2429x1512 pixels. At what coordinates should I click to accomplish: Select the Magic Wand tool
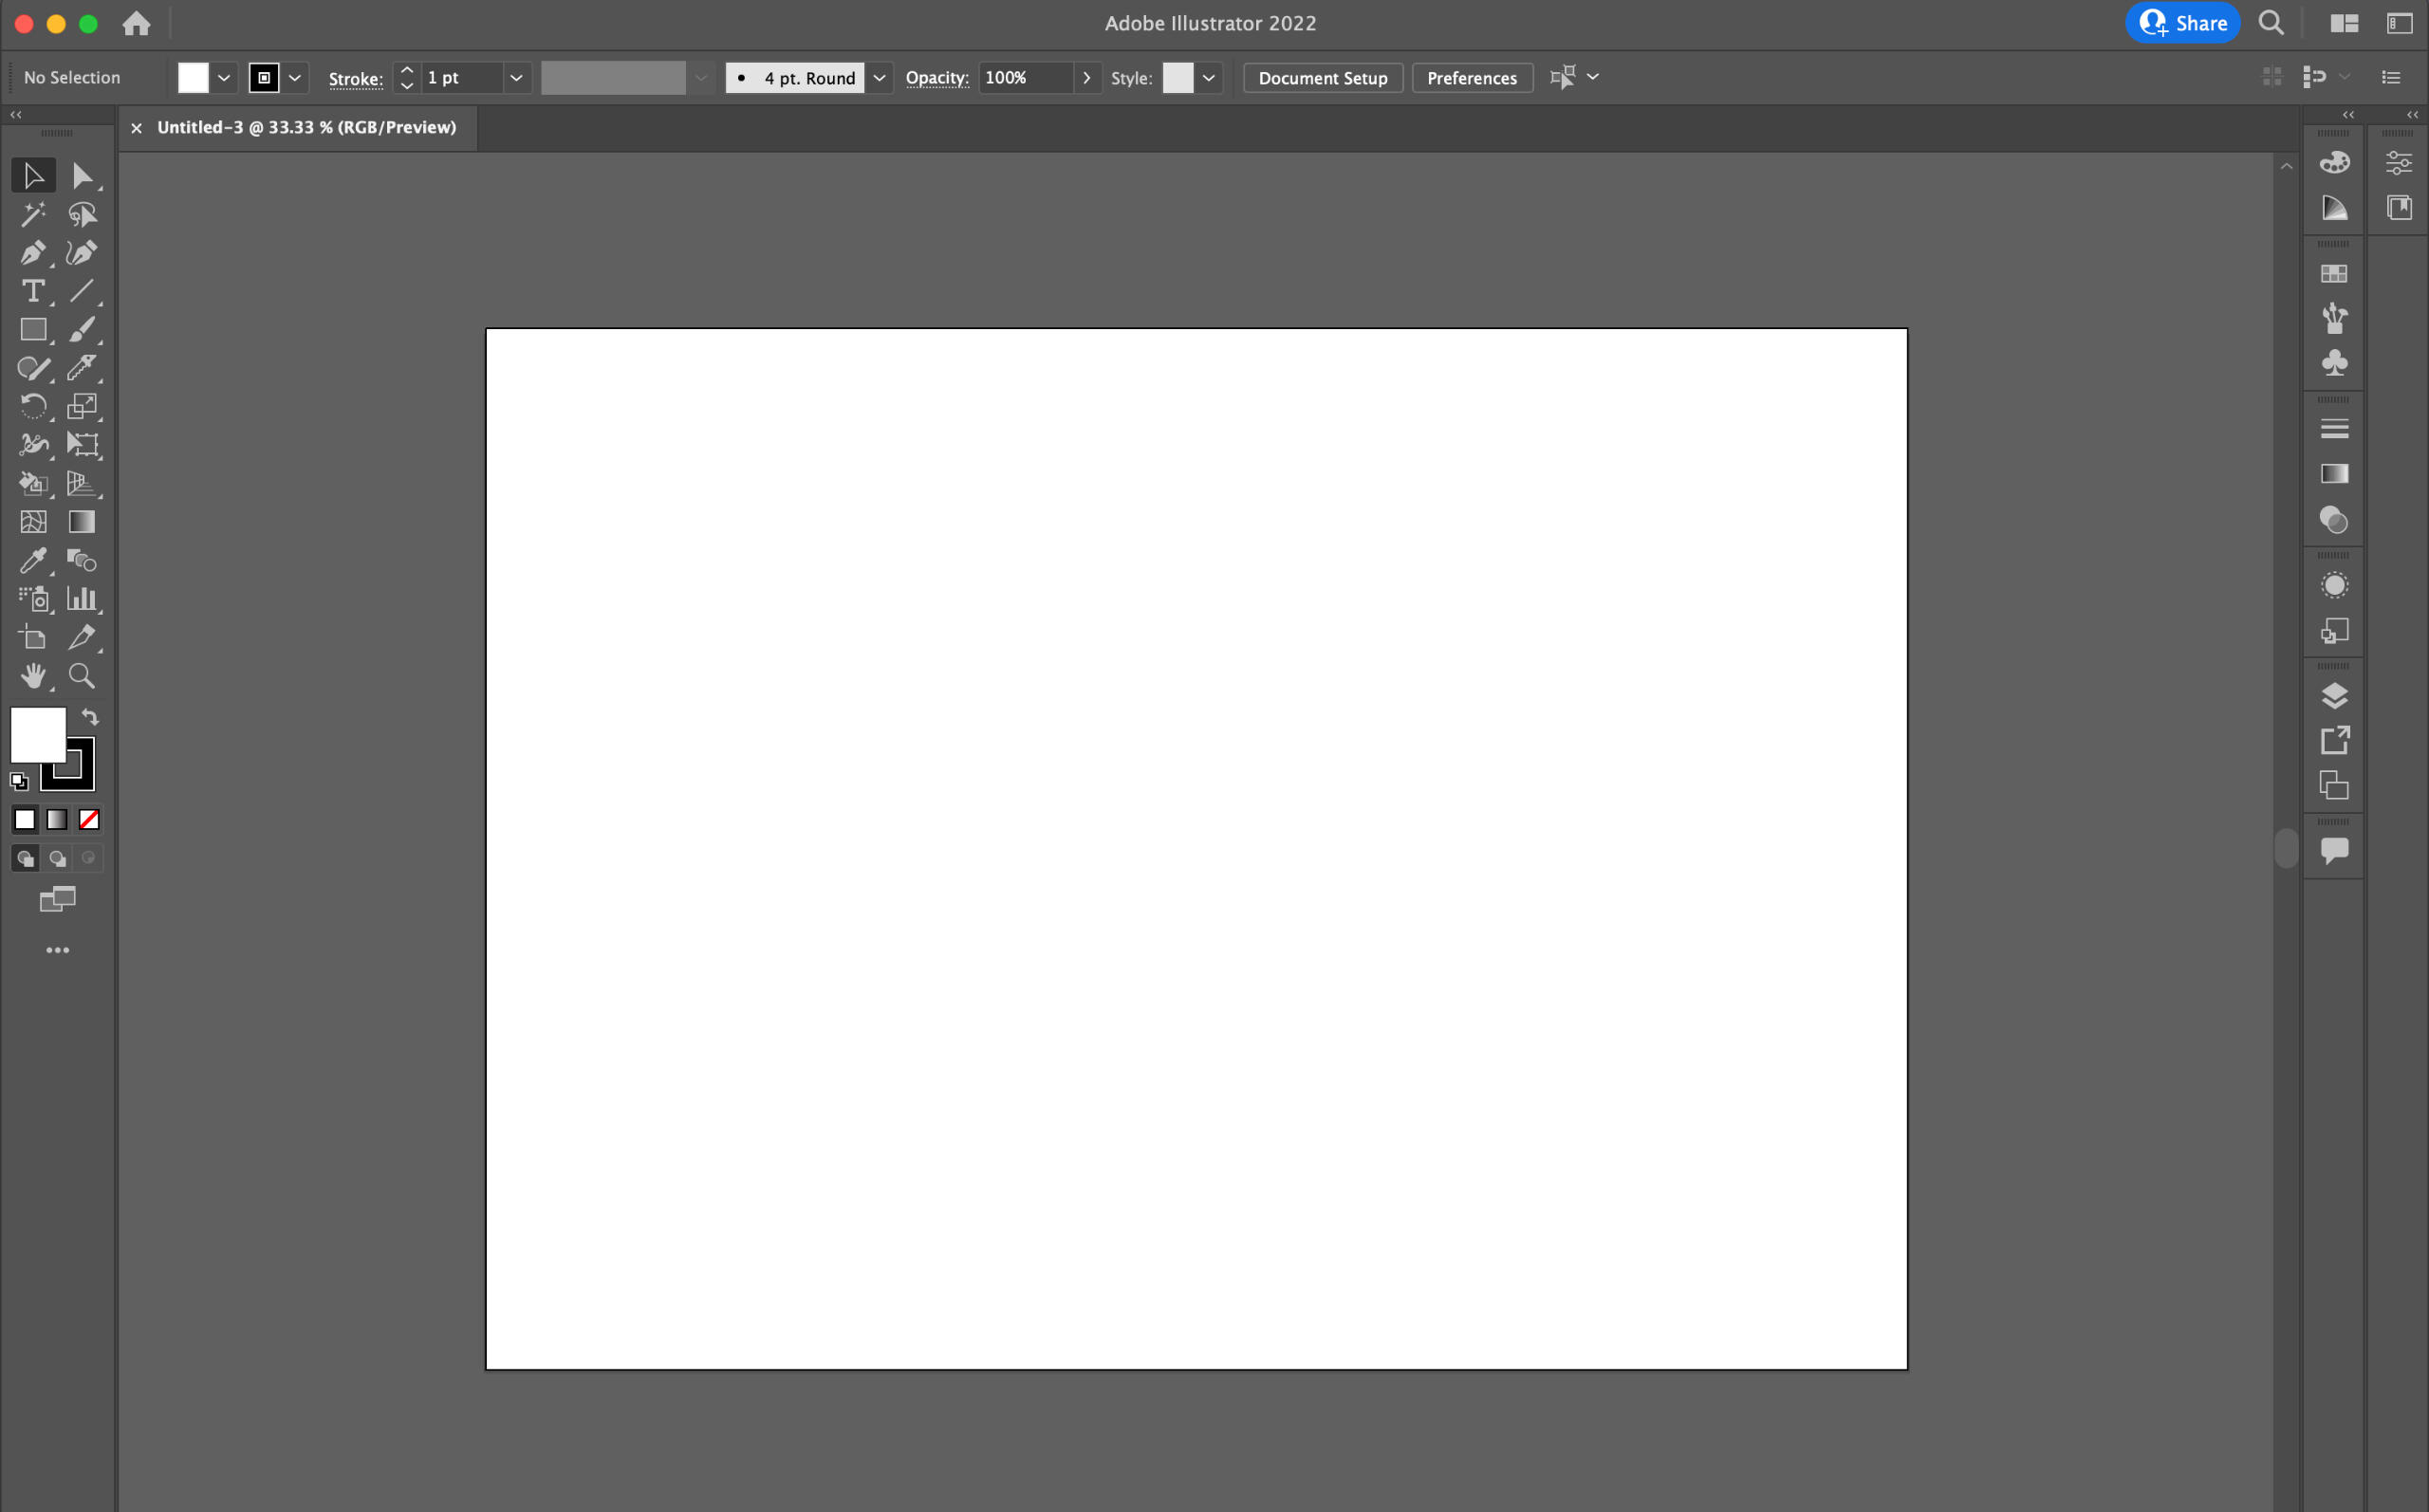(32, 214)
